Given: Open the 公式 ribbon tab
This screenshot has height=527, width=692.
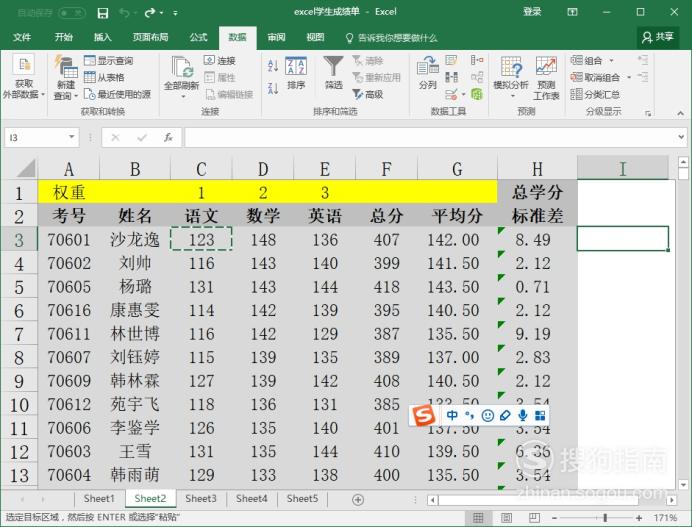Looking at the screenshot, I should pos(198,37).
